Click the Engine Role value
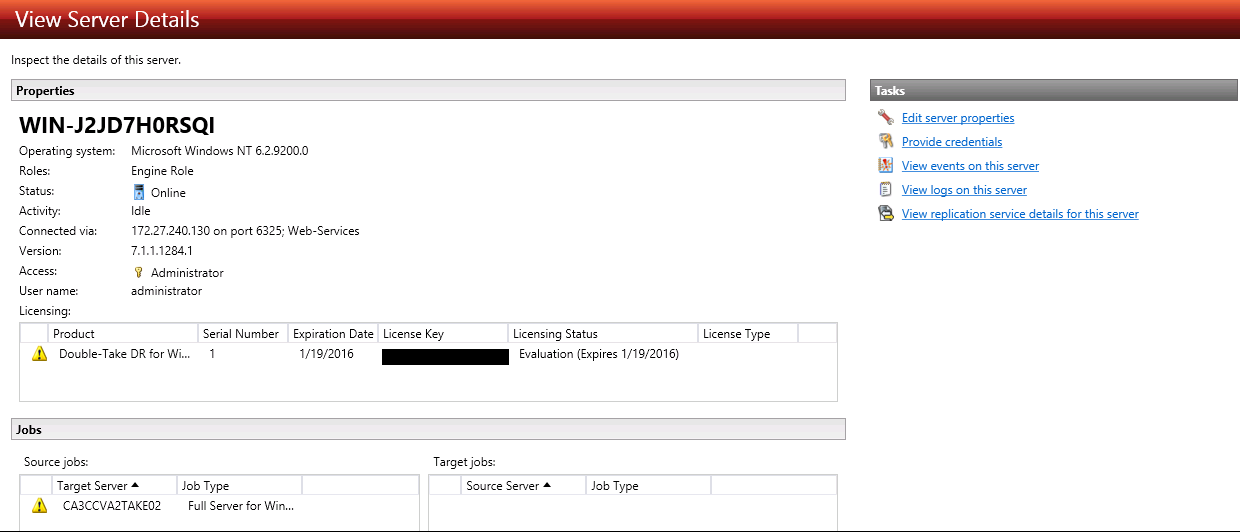This screenshot has height=532, width=1240. click(x=162, y=171)
